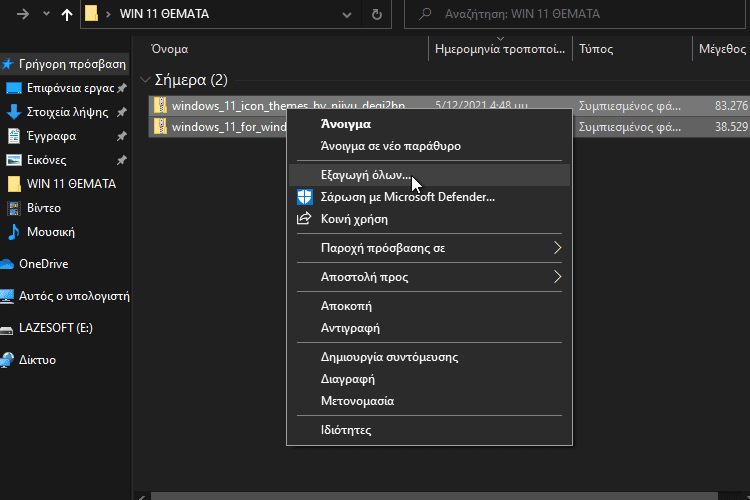Image resolution: width=750 pixels, height=500 pixels.
Task: Click pin icon beside Επιφάνεια εργασίας
Action: (x=122, y=88)
